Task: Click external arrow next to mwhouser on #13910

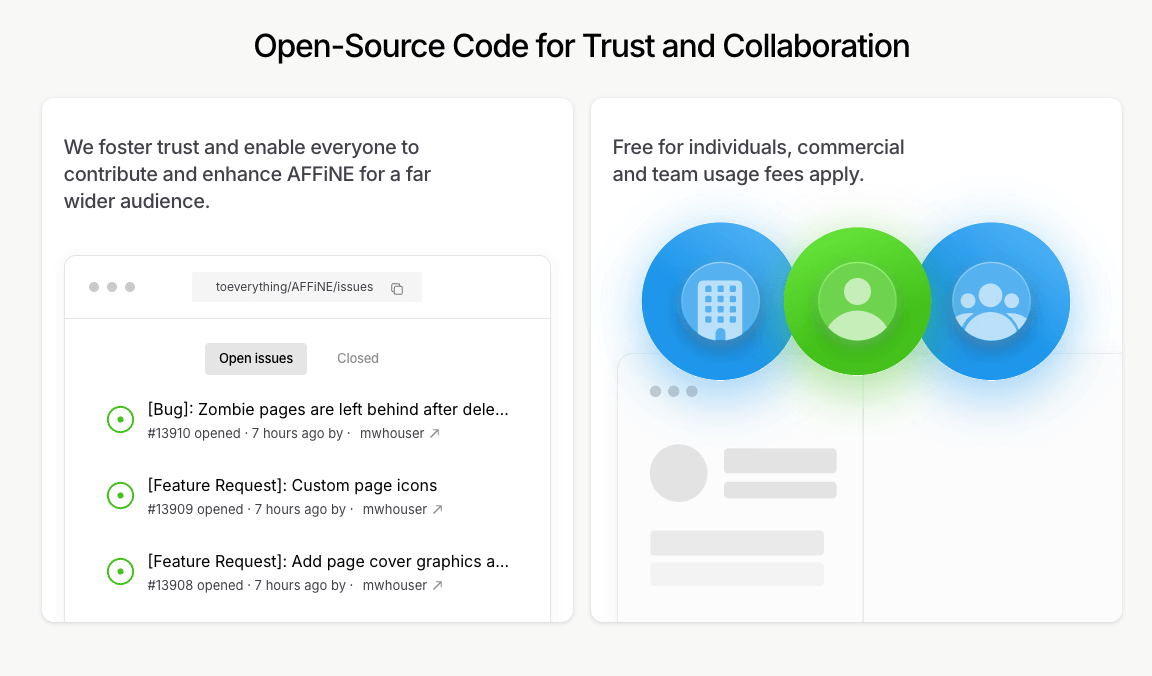Action: click(435, 434)
